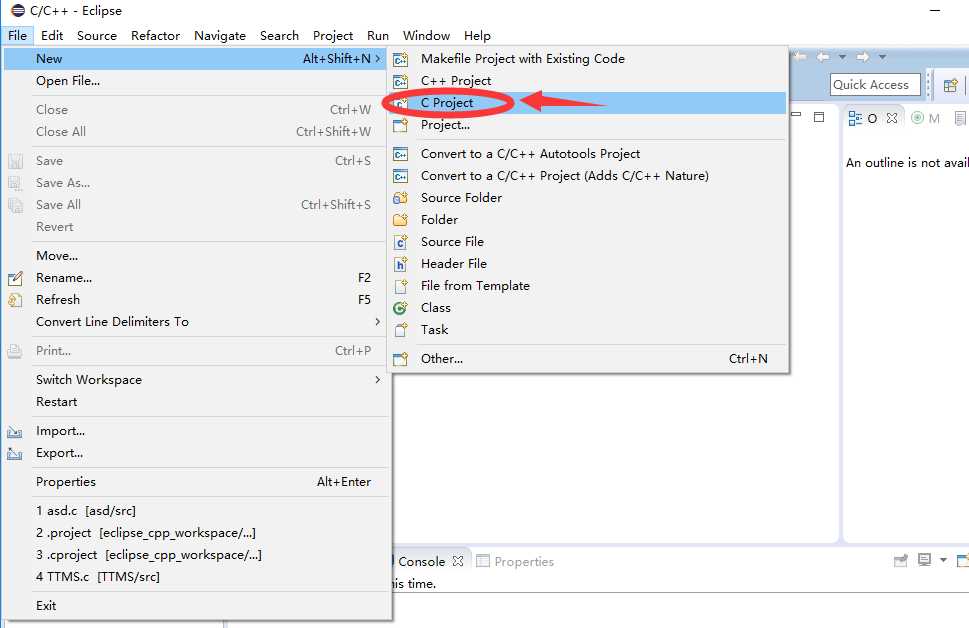This screenshot has height=628, width=969.
Task: Close the Console tab
Action: coord(458,561)
